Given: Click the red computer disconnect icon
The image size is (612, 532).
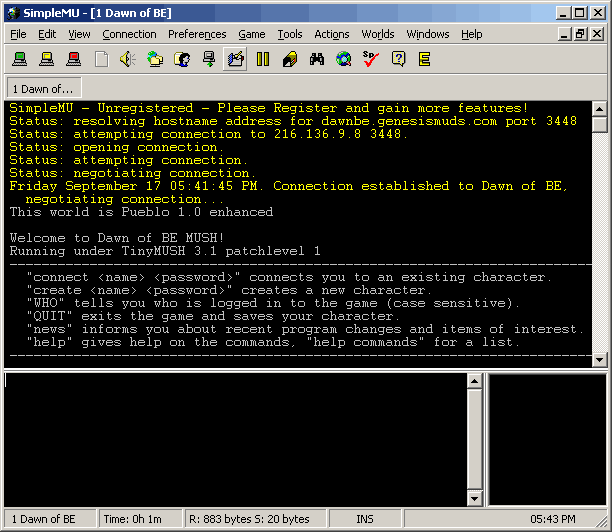Looking at the screenshot, I should click(x=73, y=59).
